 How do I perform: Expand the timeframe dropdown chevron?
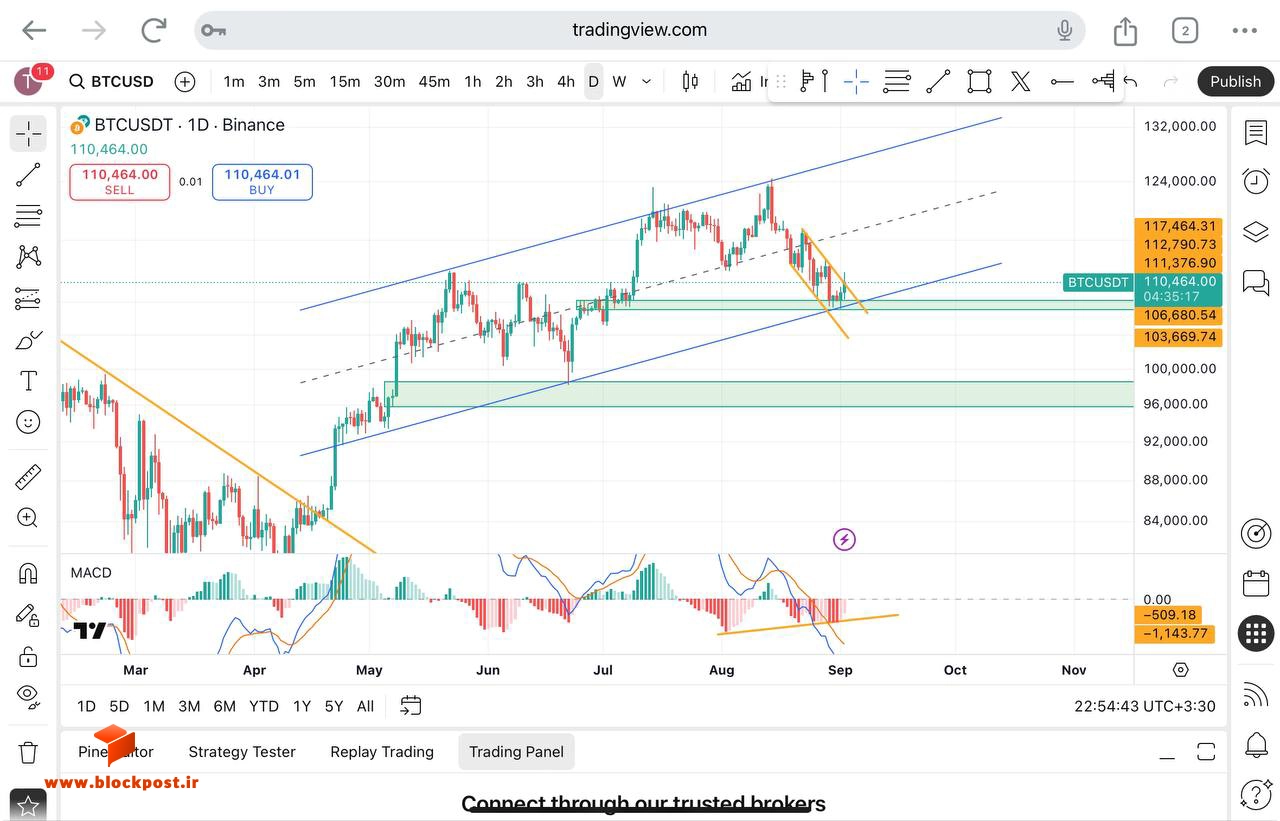pyautogui.click(x=646, y=81)
